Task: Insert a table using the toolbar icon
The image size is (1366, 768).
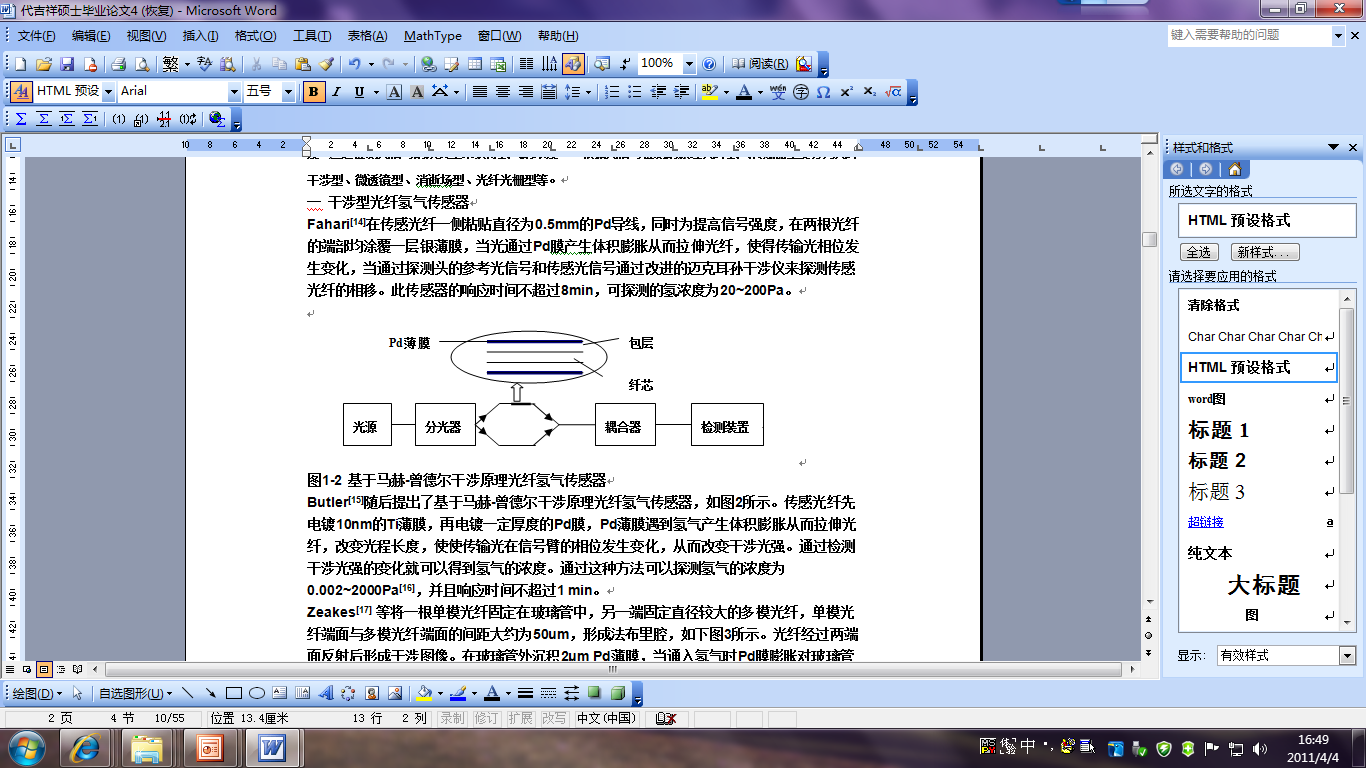Action: click(x=475, y=64)
